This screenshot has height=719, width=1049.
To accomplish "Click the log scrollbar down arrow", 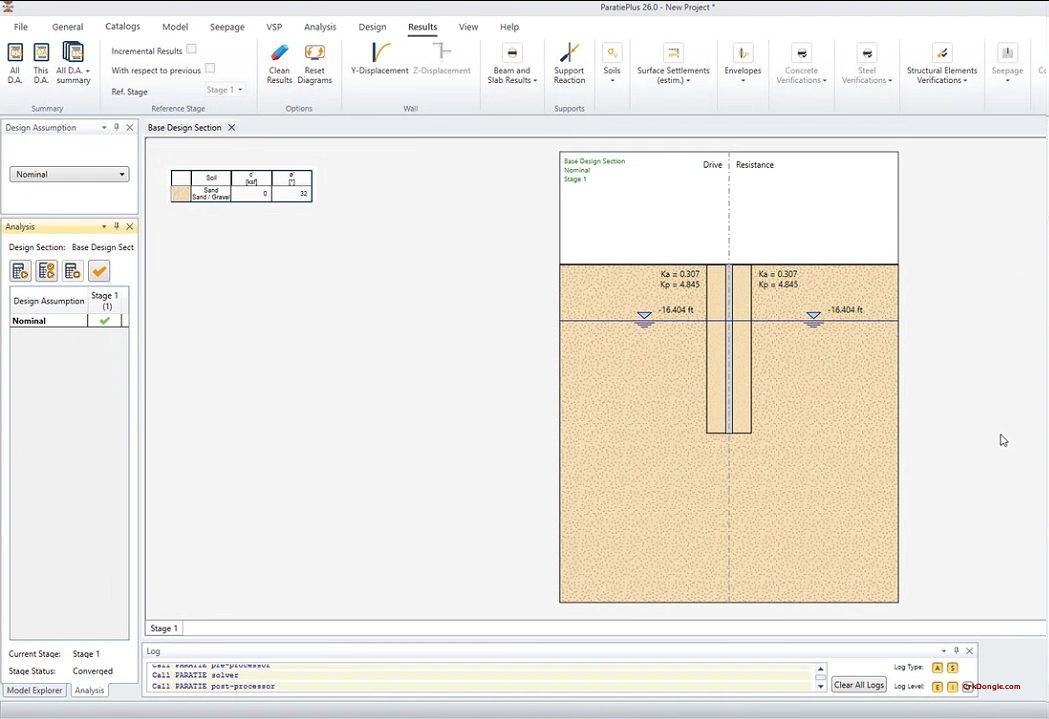I will coord(821,685).
